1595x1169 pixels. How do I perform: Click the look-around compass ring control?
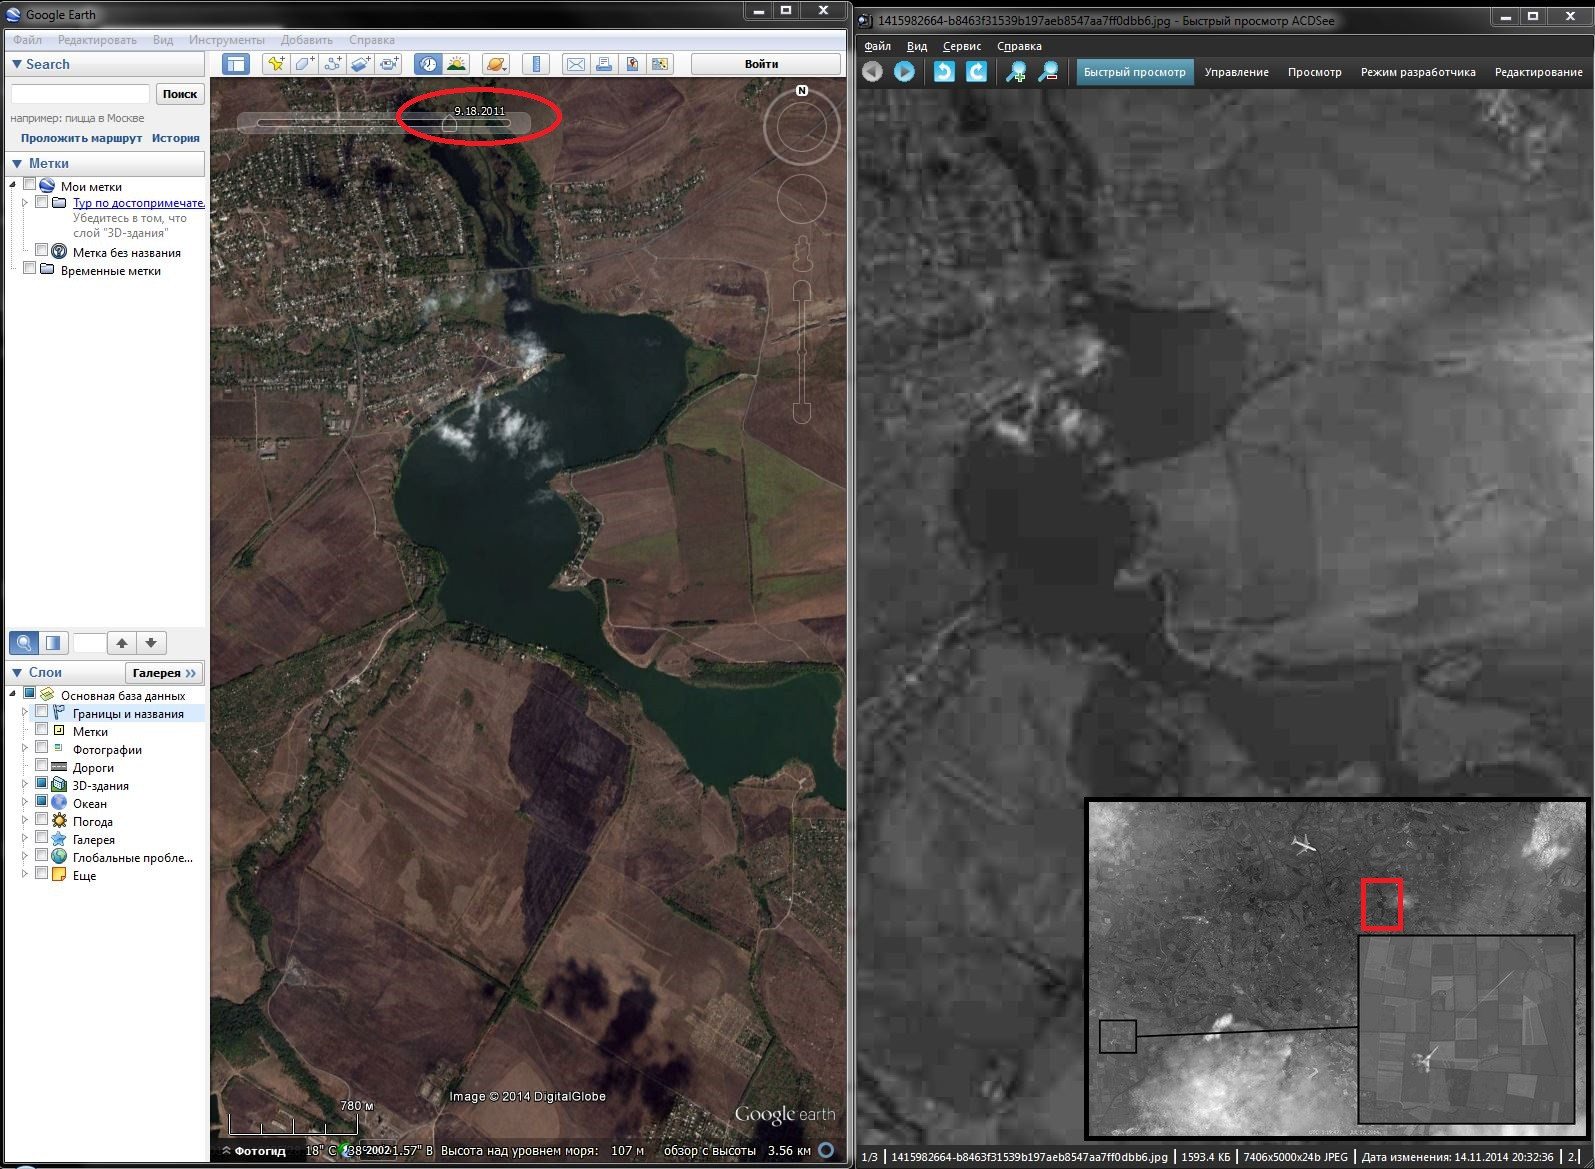[x=801, y=127]
